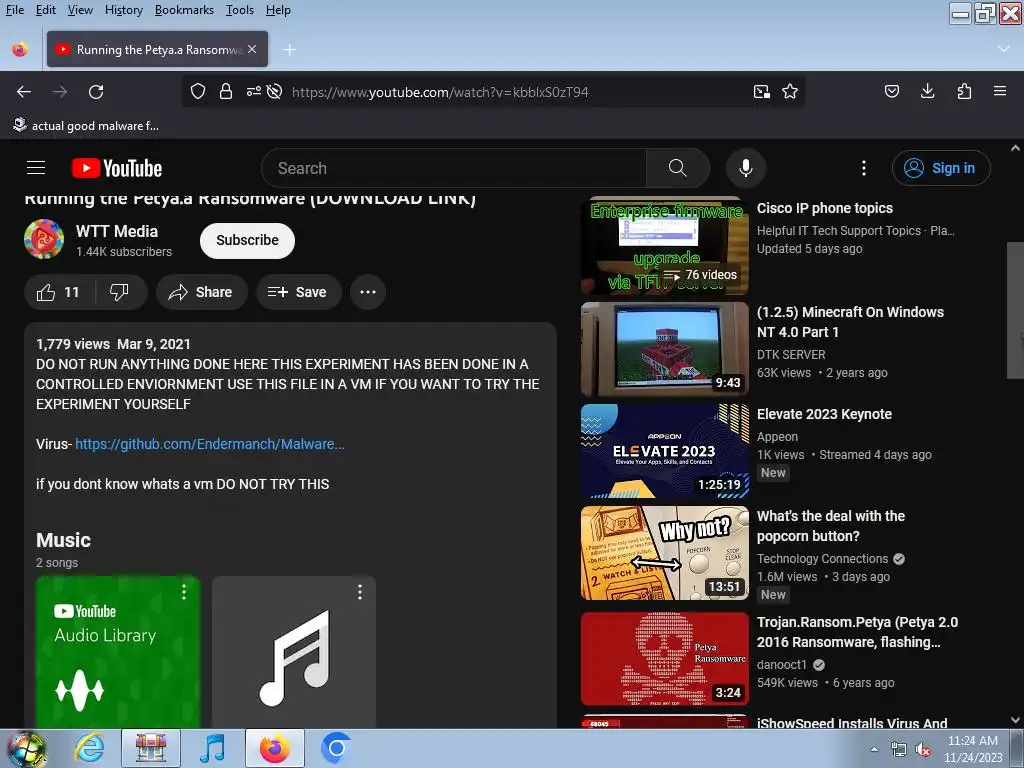Viewport: 1024px width, 768px height.
Task: Click the Firefox back arrow button
Action: 24,92
